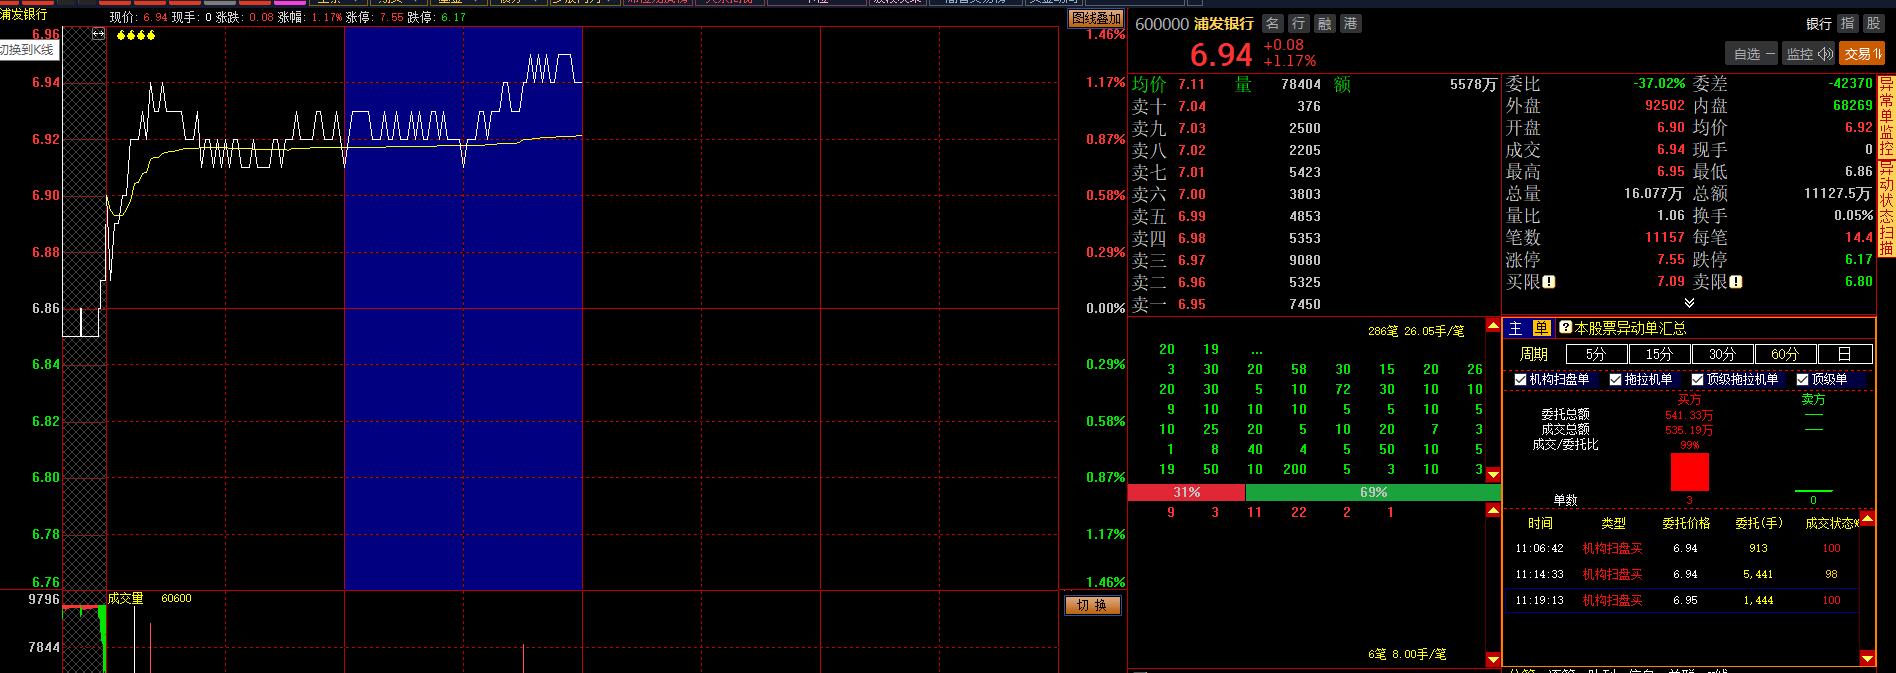Click the 监控 monitor button

[1809, 54]
